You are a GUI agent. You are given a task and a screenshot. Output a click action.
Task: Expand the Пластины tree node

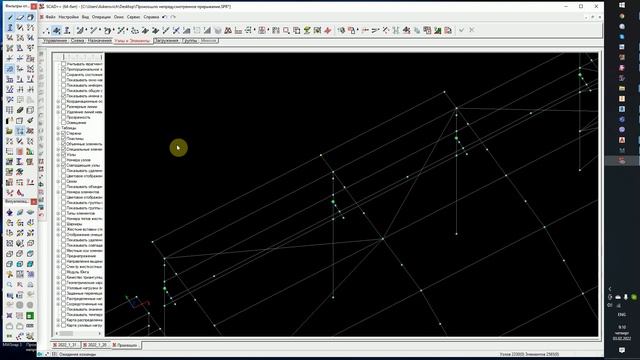click(58, 138)
